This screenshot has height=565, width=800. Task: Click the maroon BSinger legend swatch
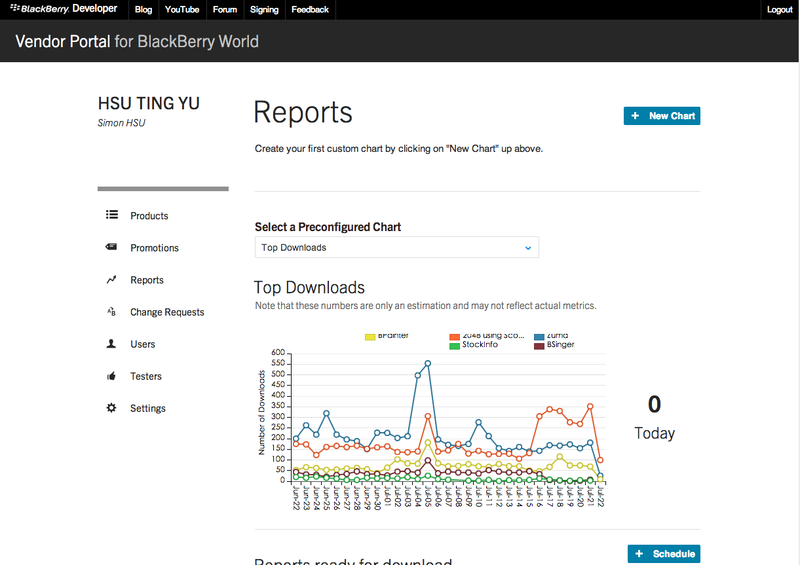[x=539, y=346]
